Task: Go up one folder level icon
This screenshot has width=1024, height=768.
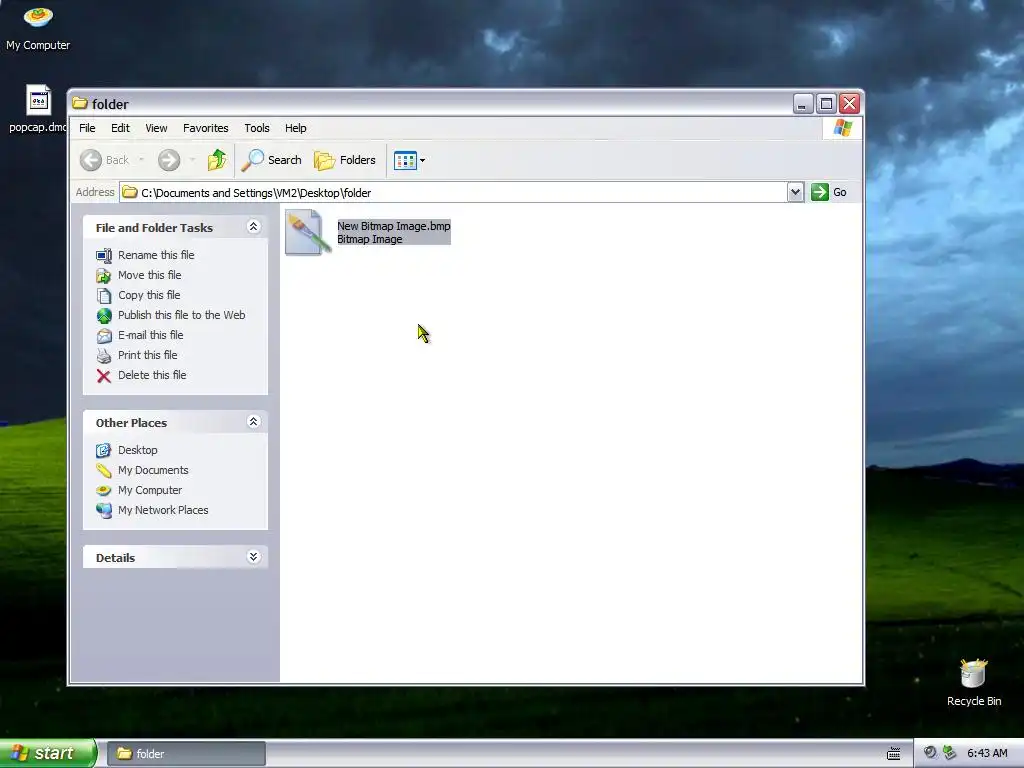Action: click(x=217, y=160)
